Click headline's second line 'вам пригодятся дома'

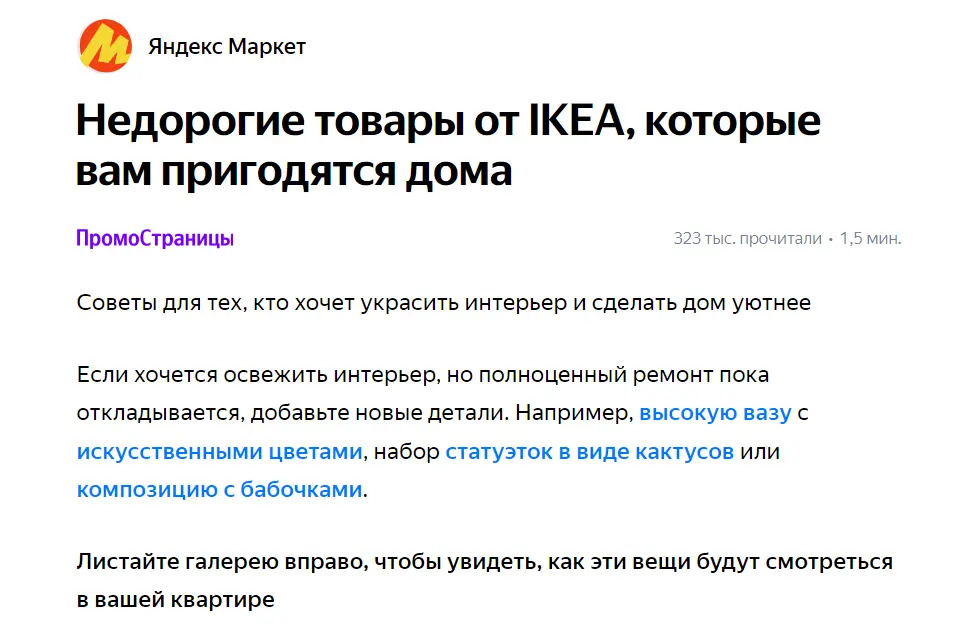tap(294, 172)
